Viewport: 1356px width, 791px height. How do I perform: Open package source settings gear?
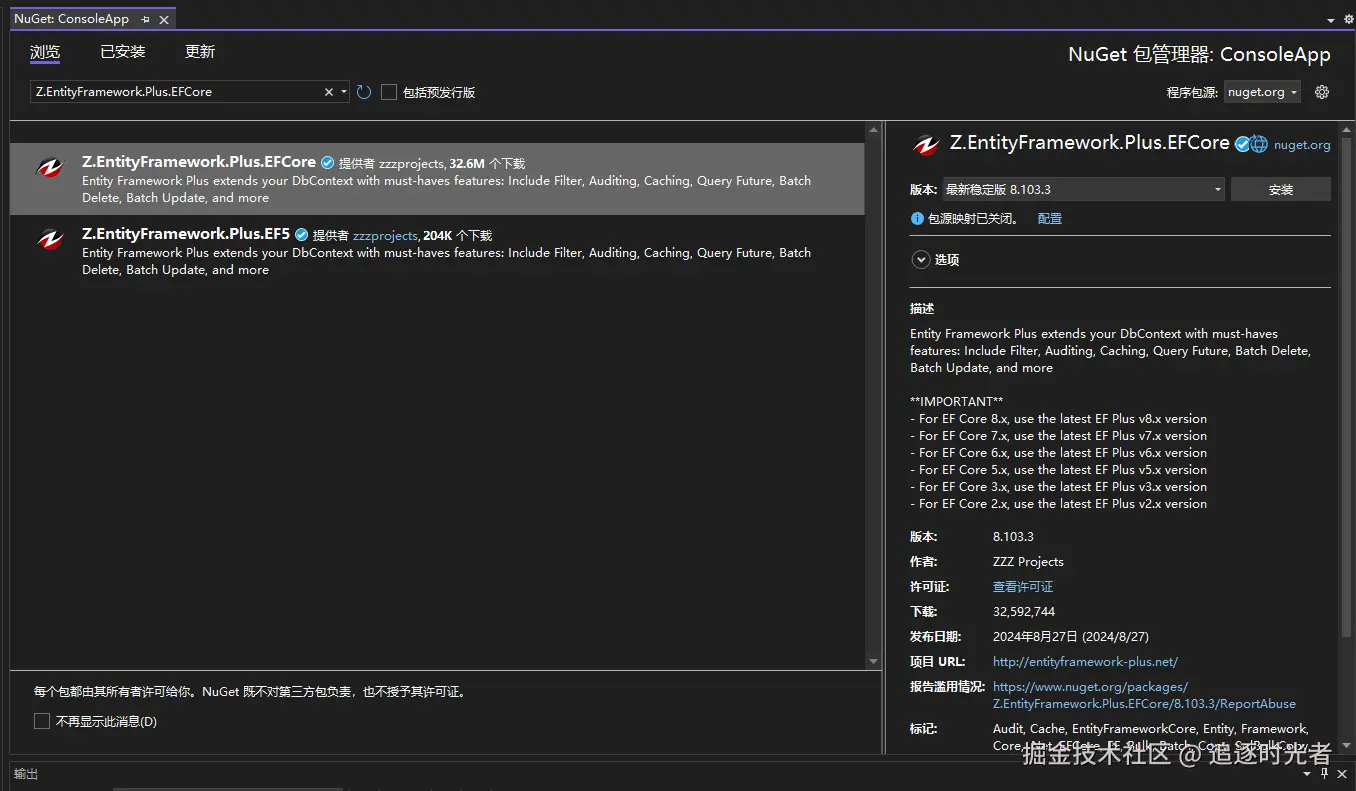click(x=1322, y=92)
